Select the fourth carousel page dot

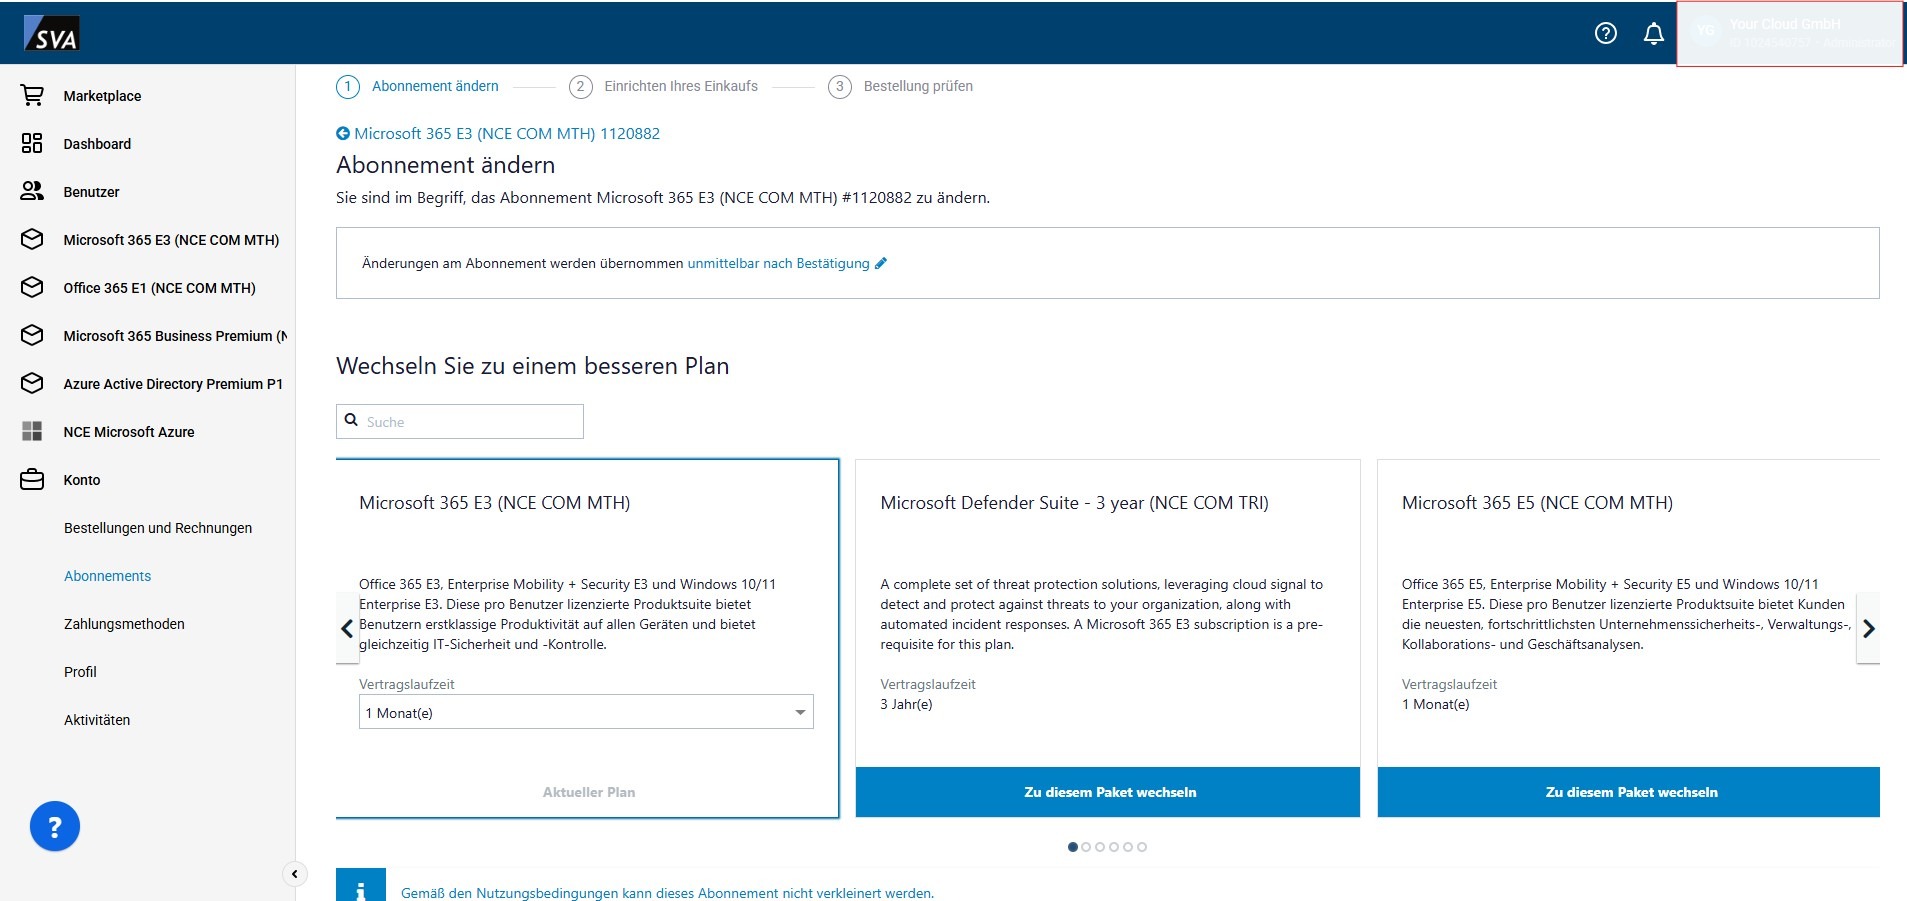coord(1114,847)
